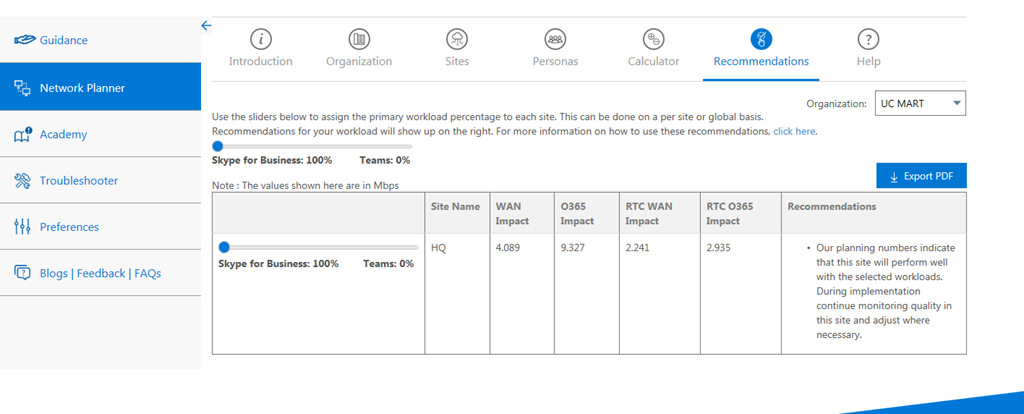Click the Organization building icon
Viewport: 1024px width, 414px height.
358,39
